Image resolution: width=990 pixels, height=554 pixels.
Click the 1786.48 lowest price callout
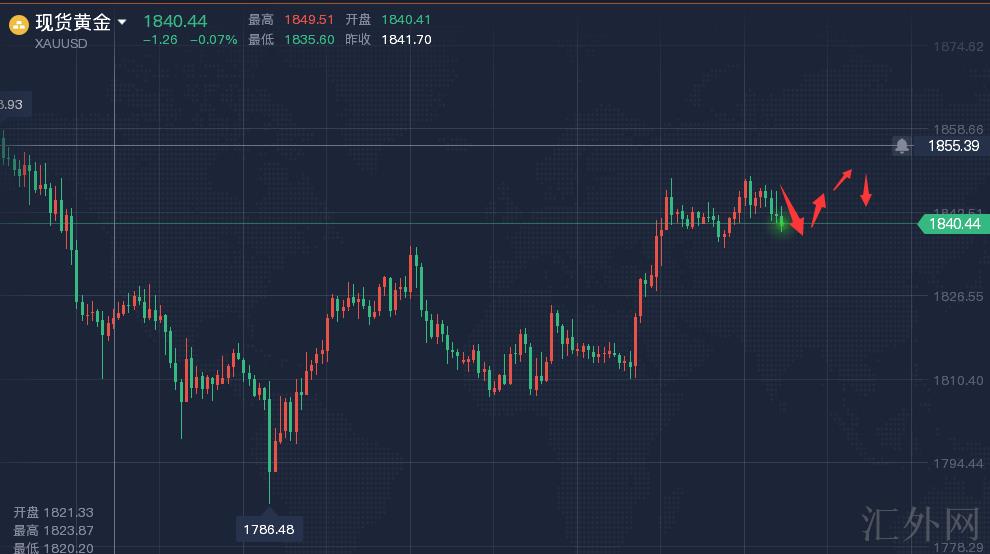click(270, 529)
